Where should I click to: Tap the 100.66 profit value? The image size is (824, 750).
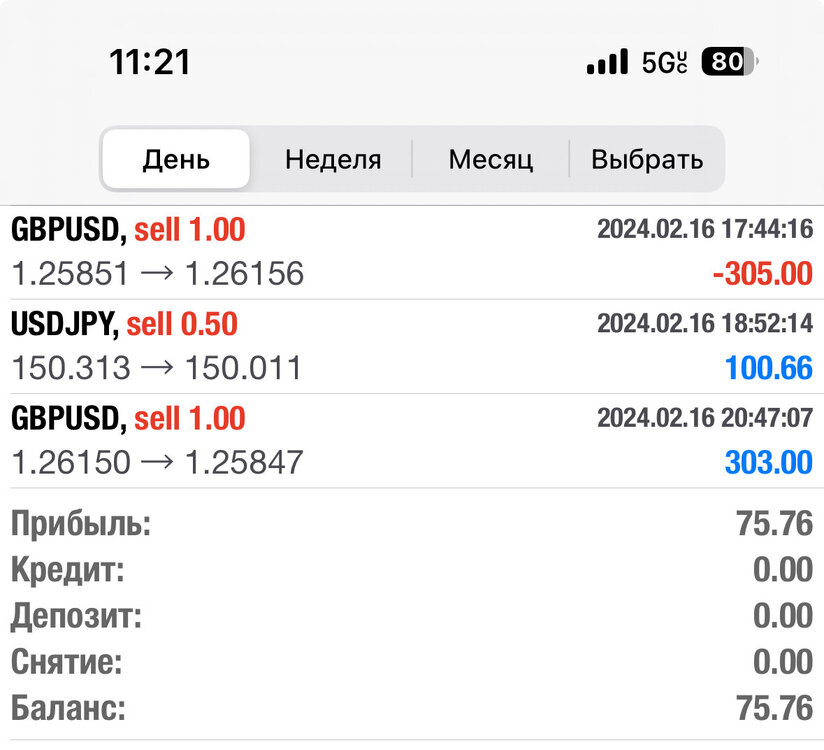769,368
